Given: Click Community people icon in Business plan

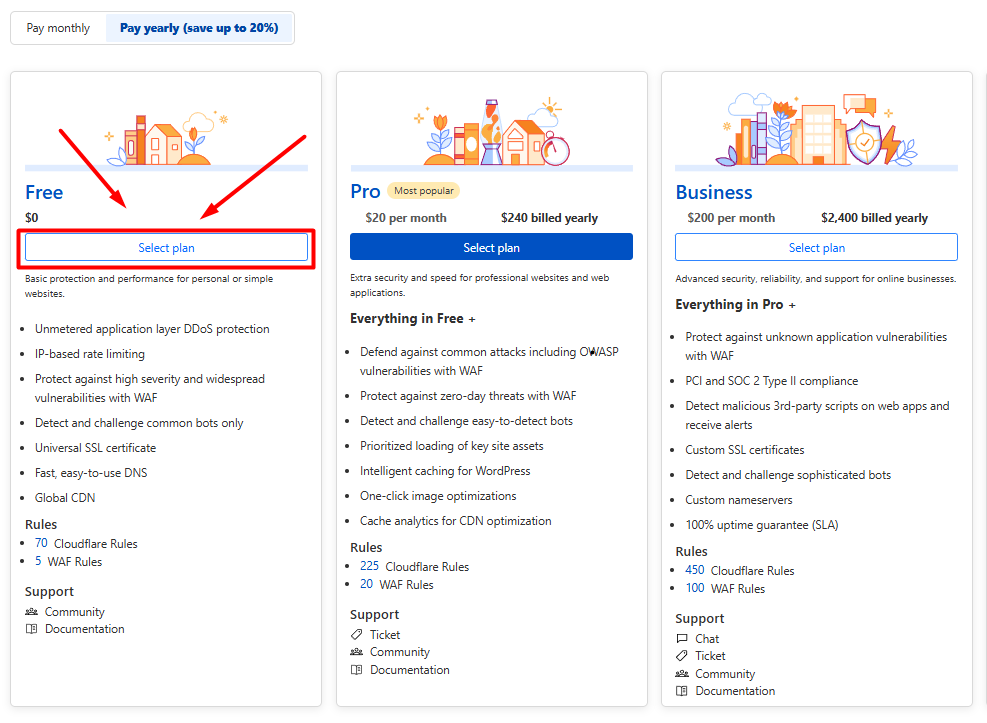Looking at the screenshot, I should tap(682, 674).
